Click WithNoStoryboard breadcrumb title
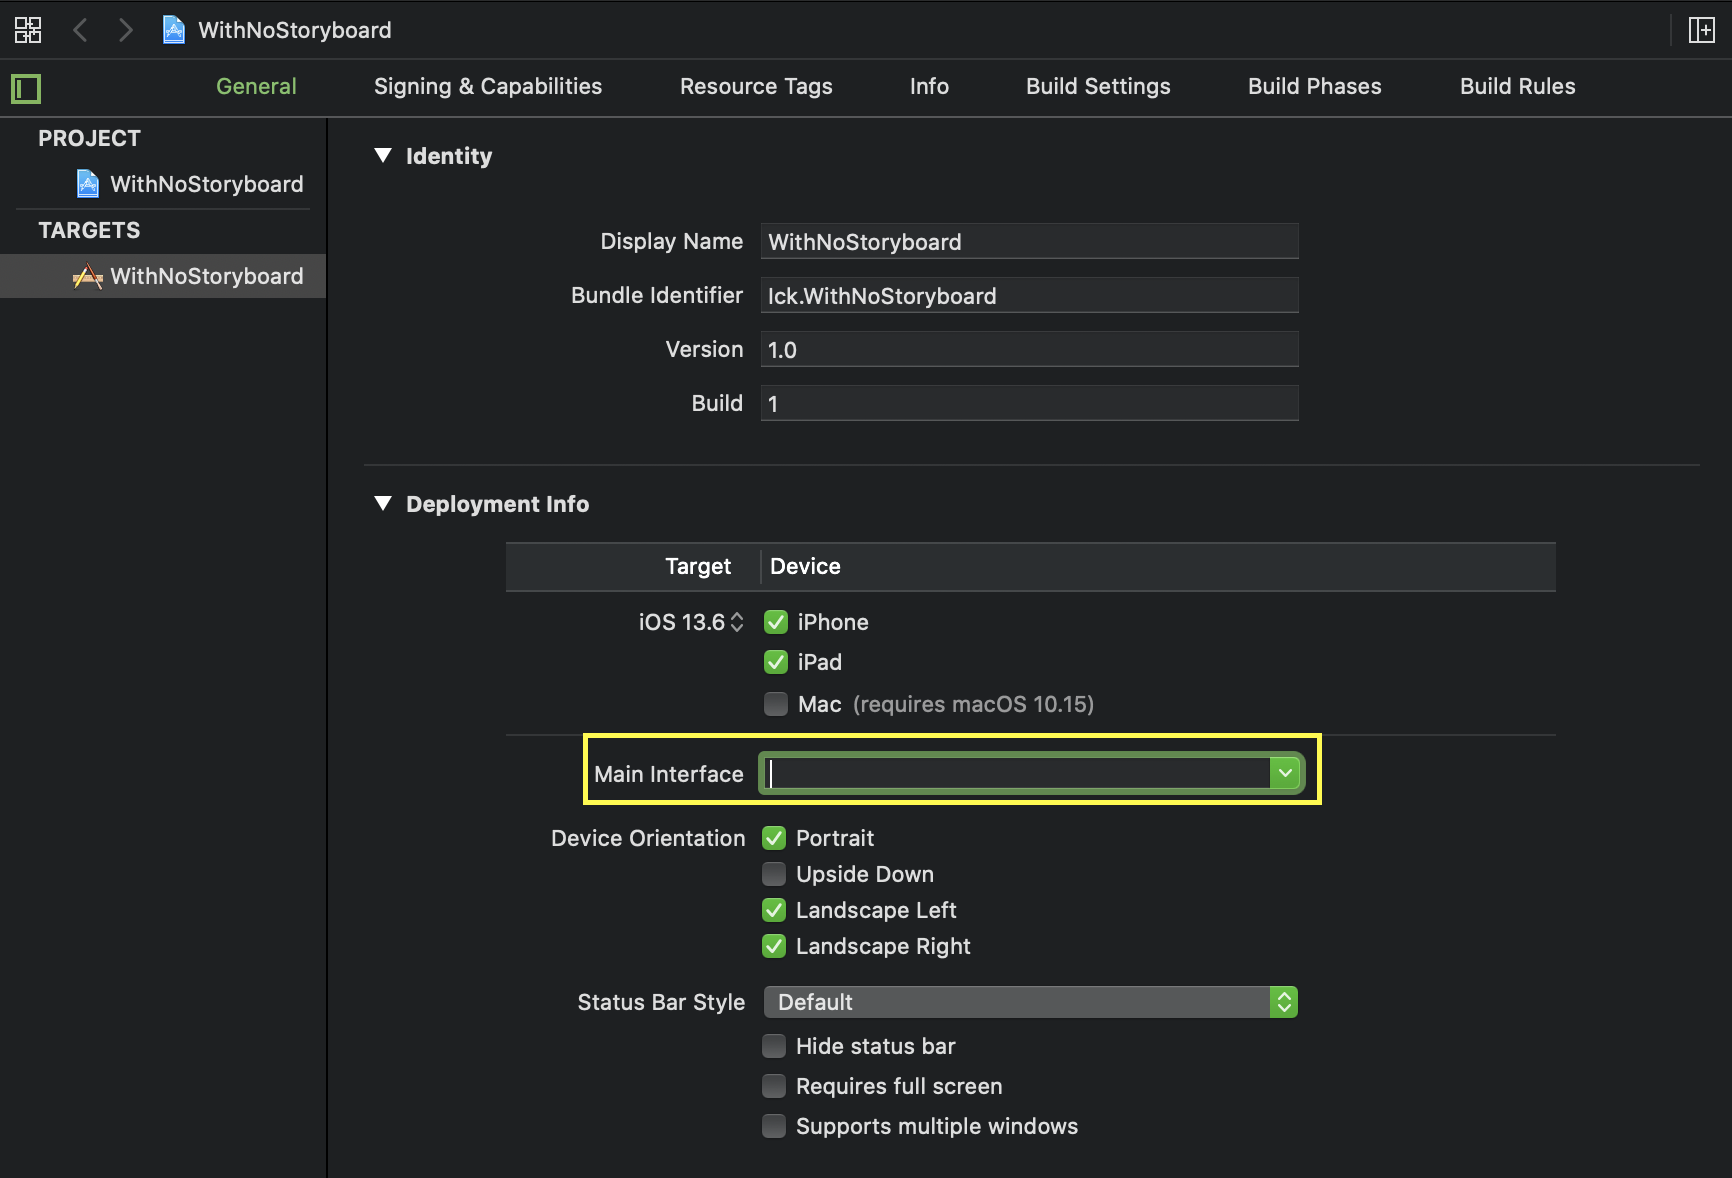Screen dimensions: 1732x1178 (x=295, y=30)
